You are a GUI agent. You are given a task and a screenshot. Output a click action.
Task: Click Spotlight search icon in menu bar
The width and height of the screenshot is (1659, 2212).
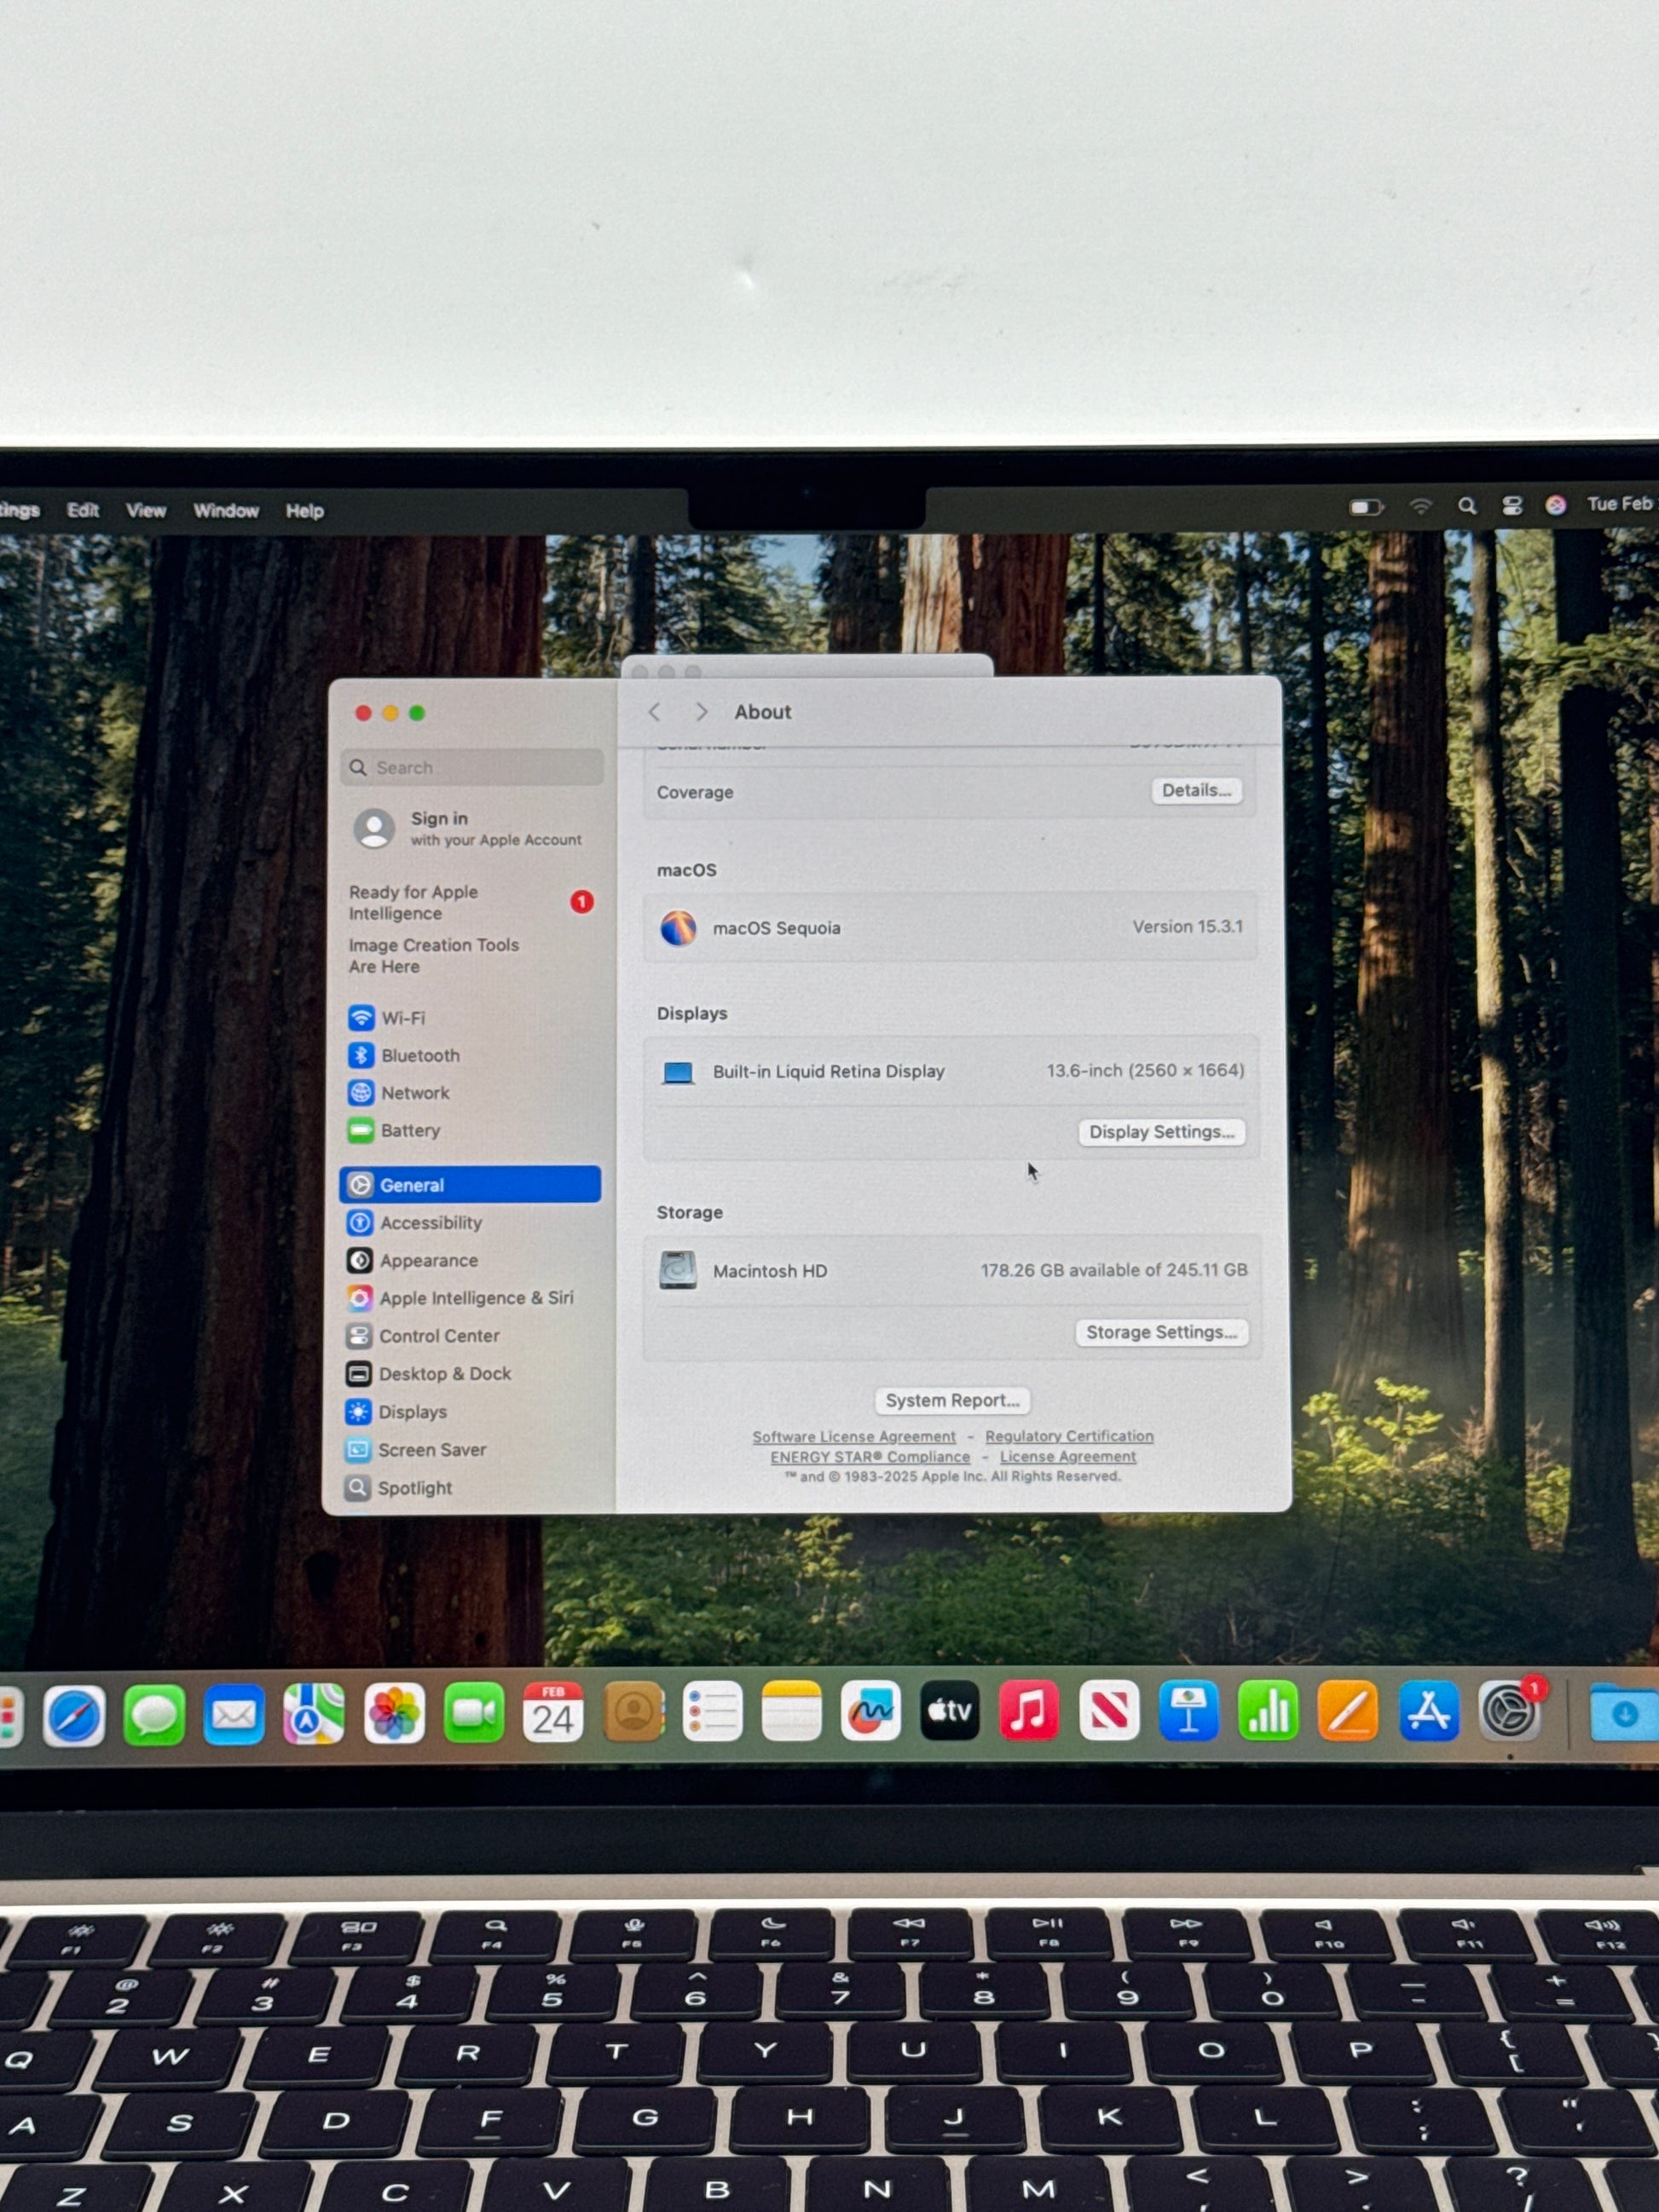tap(1466, 506)
